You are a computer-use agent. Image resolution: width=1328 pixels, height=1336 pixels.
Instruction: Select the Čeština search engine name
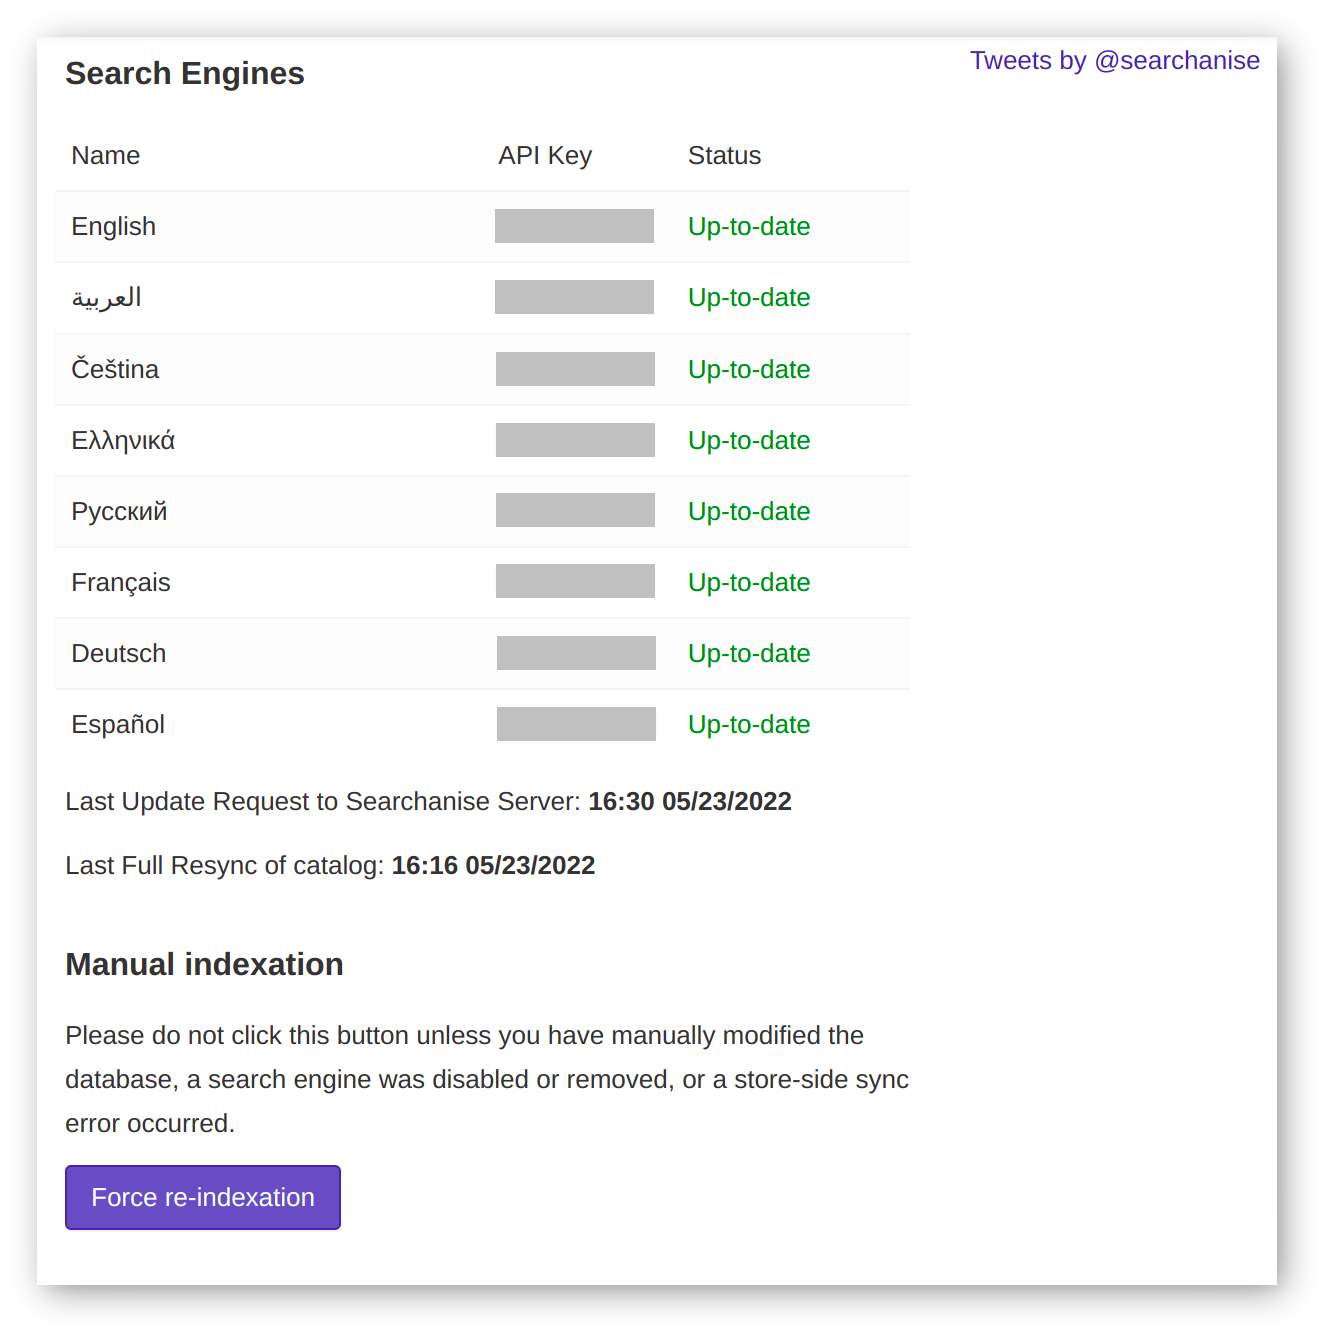[115, 369]
